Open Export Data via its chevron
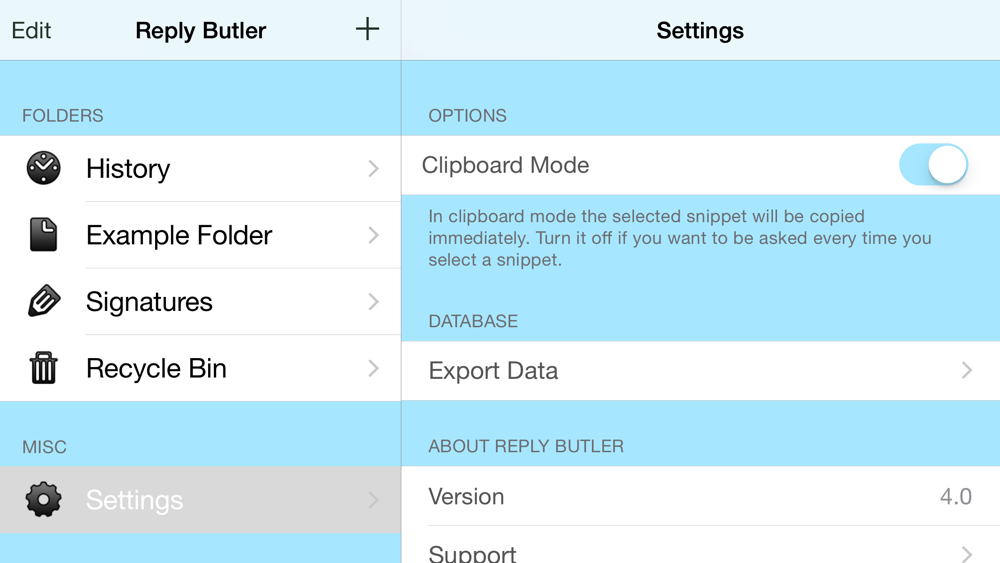The height and width of the screenshot is (563, 1000). pyautogui.click(x=967, y=370)
